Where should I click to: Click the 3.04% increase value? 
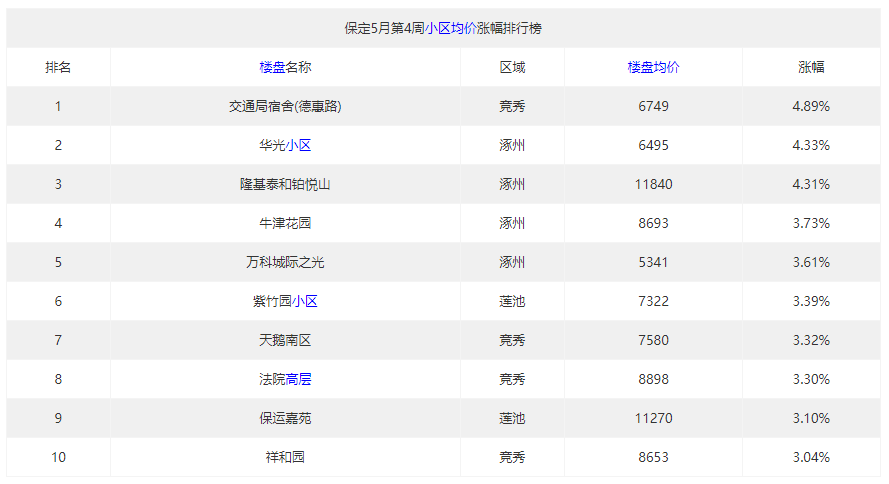[811, 457]
